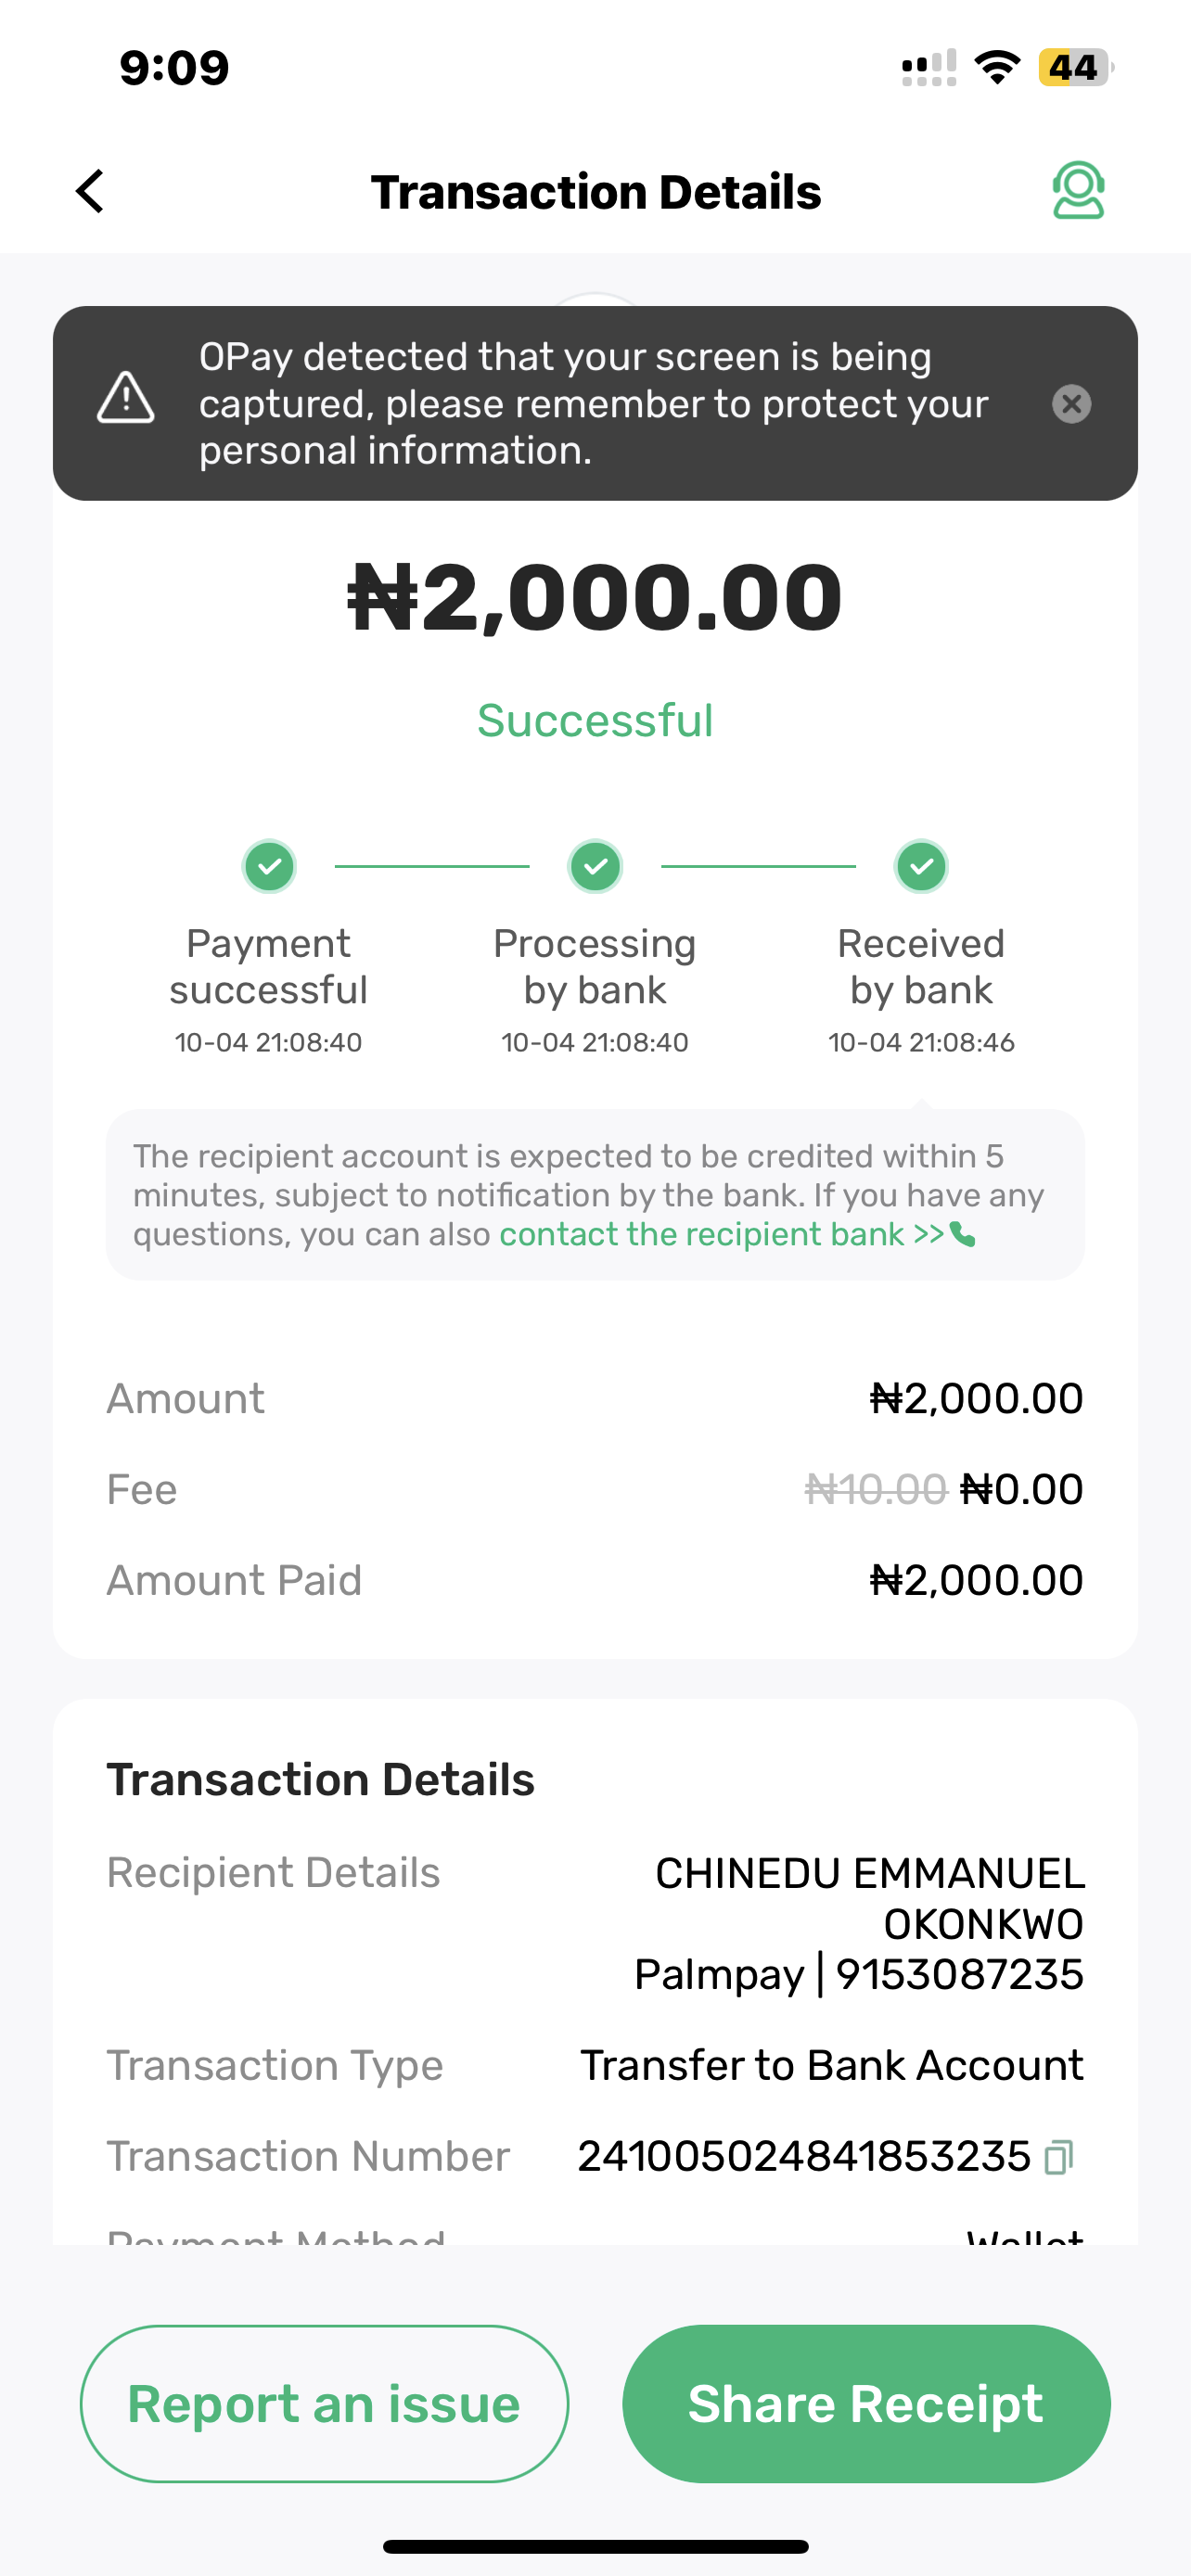
Task: Tap the Received by bank checkmark
Action: 921,866
